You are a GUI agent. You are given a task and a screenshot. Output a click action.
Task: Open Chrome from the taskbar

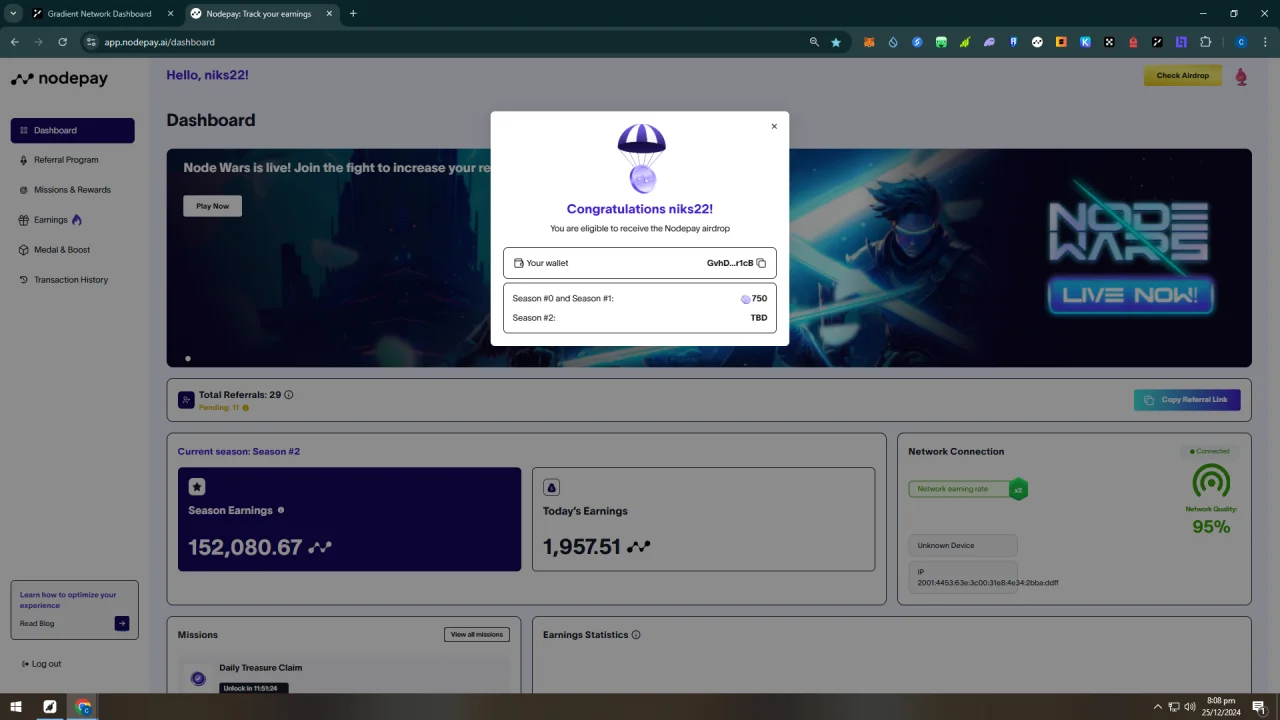[83, 707]
